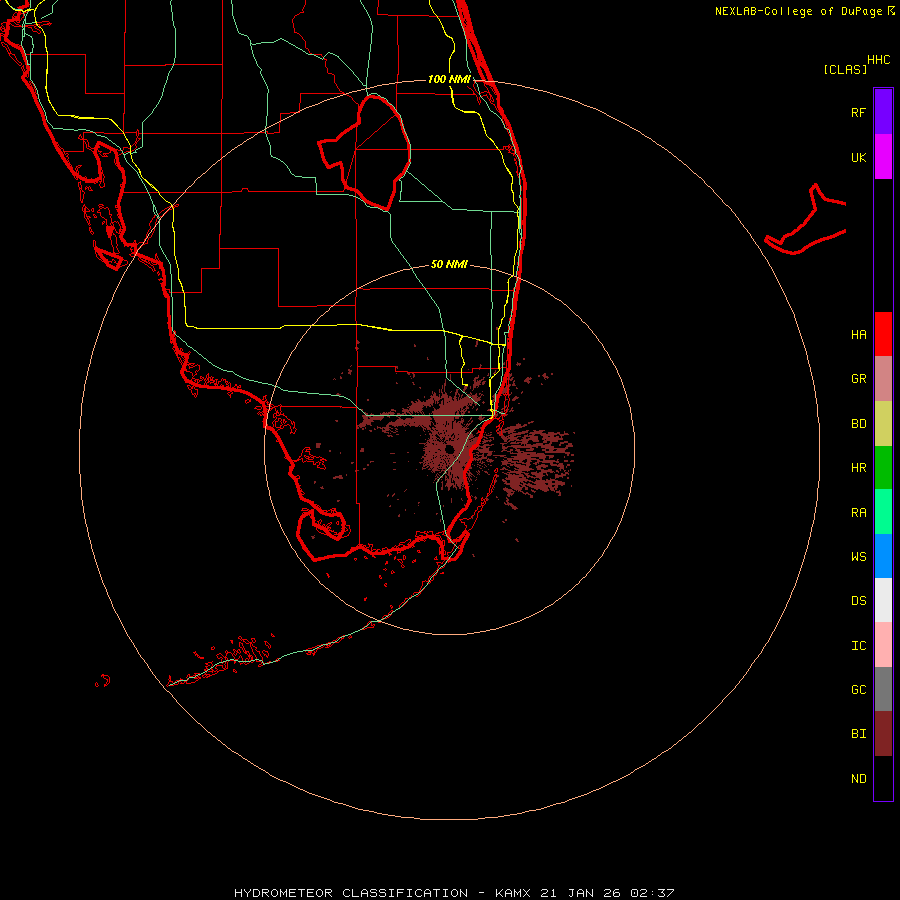
Task: Pick the HR green legend swatch
Action: pos(883,468)
